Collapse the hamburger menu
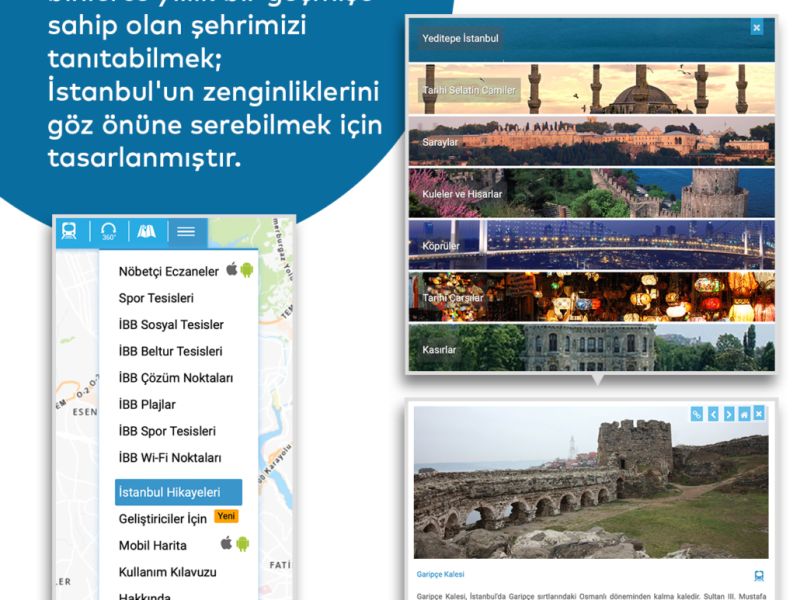800x600 pixels. [x=186, y=231]
